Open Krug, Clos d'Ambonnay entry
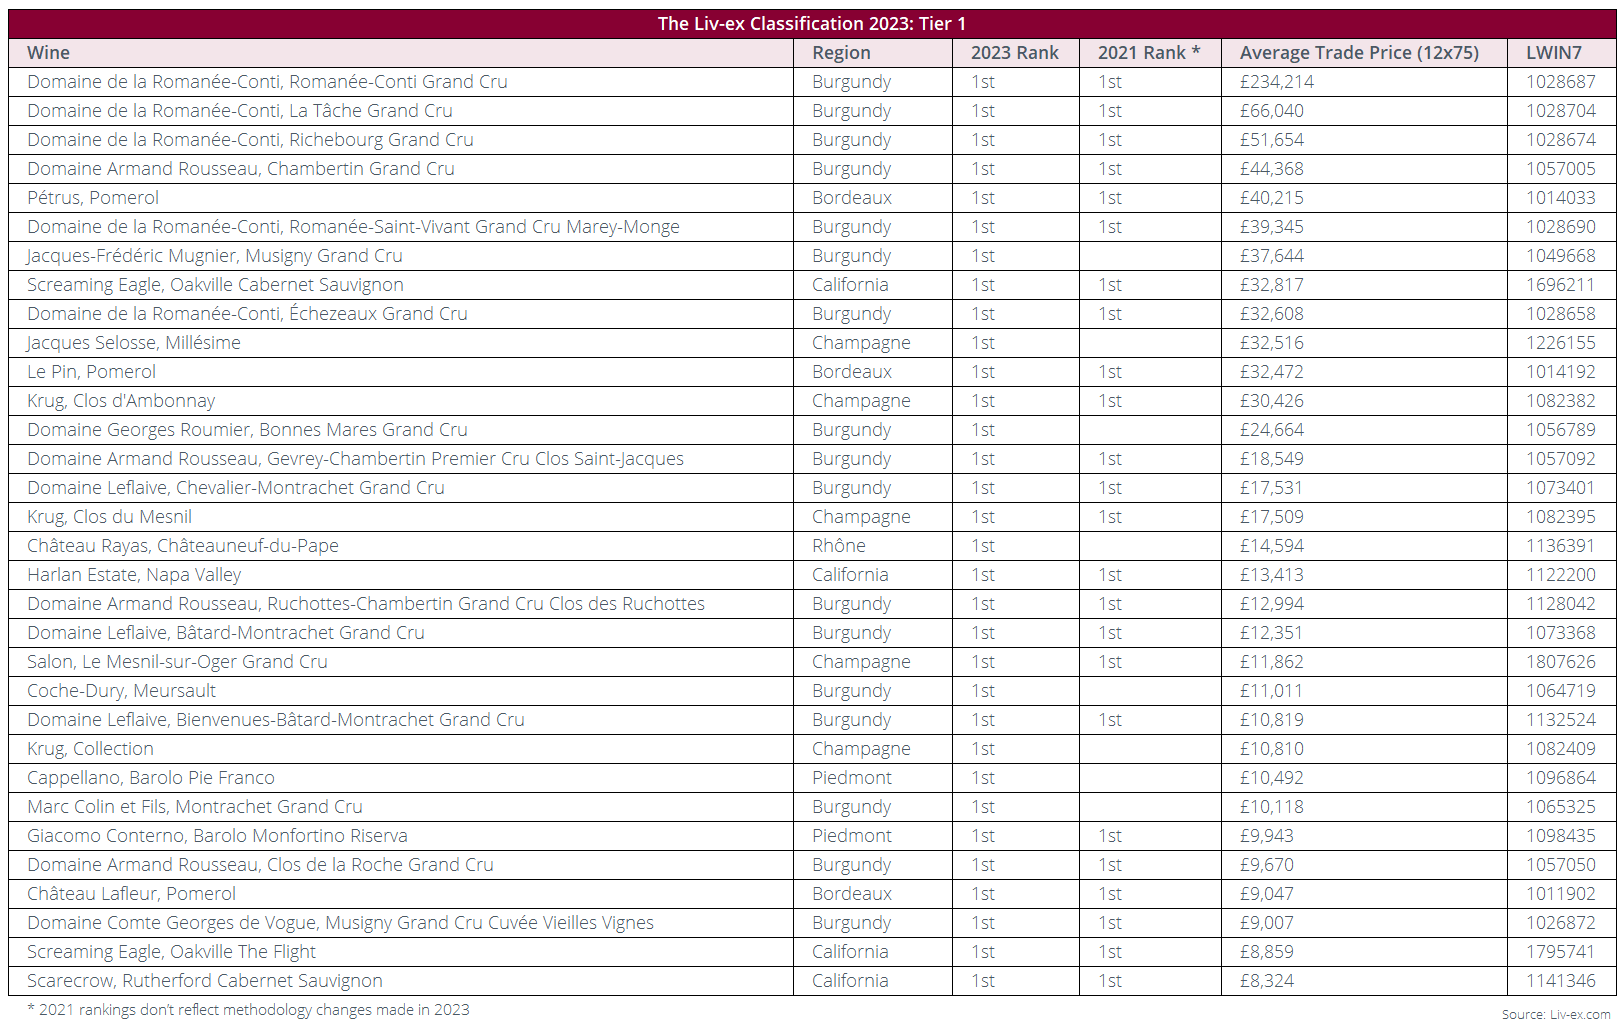 121,401
